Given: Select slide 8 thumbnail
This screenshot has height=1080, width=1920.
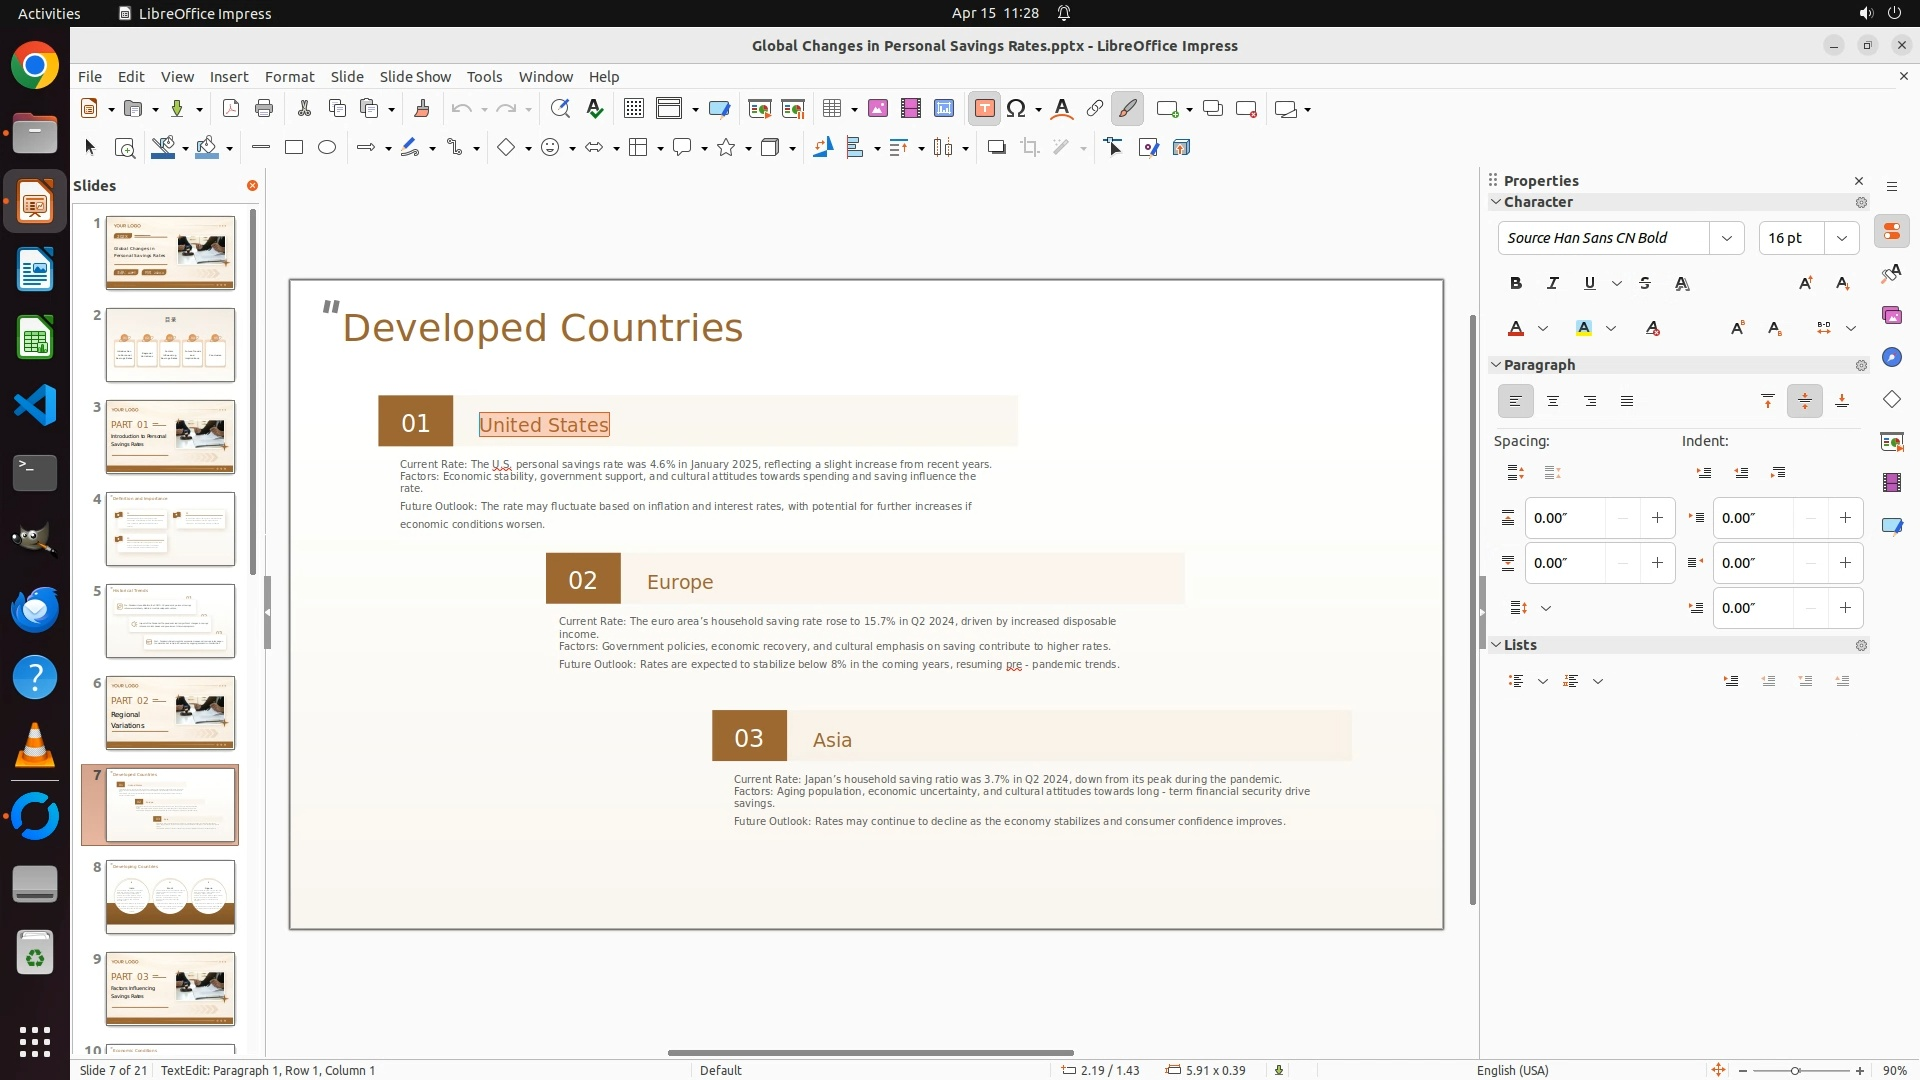Looking at the screenshot, I should coord(170,897).
